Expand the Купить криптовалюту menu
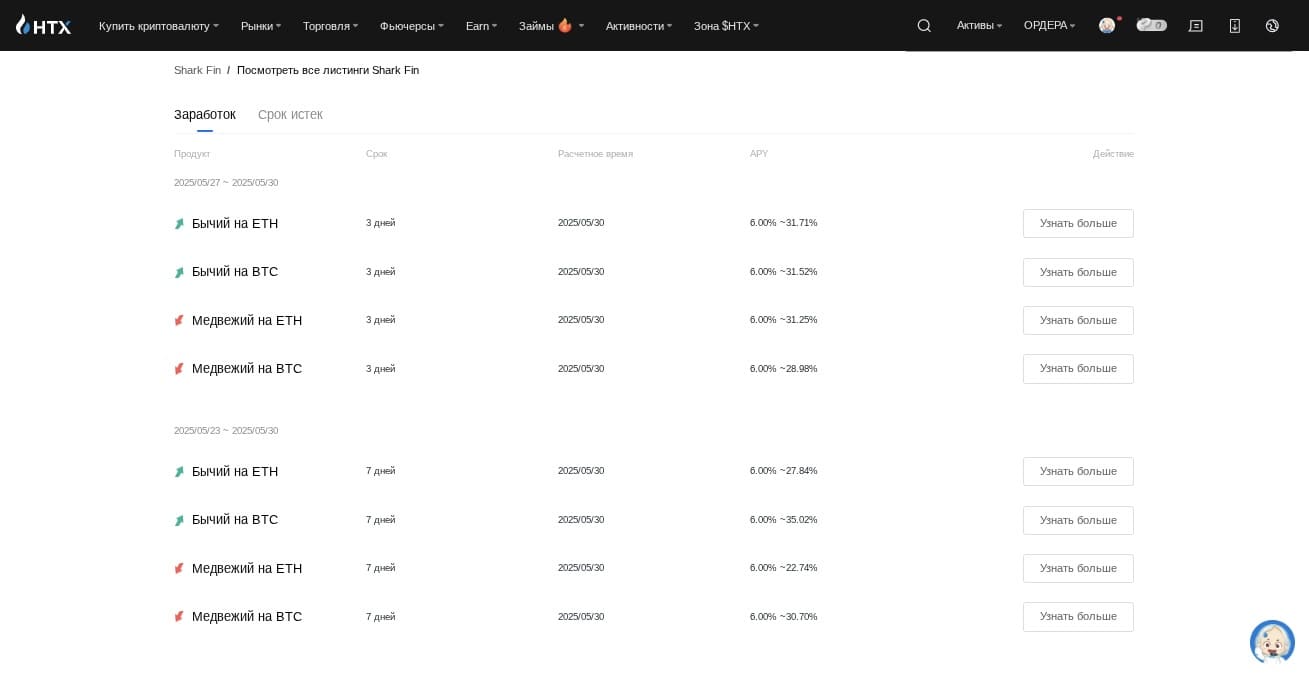Screen dimensions: 1309x675 159,26
